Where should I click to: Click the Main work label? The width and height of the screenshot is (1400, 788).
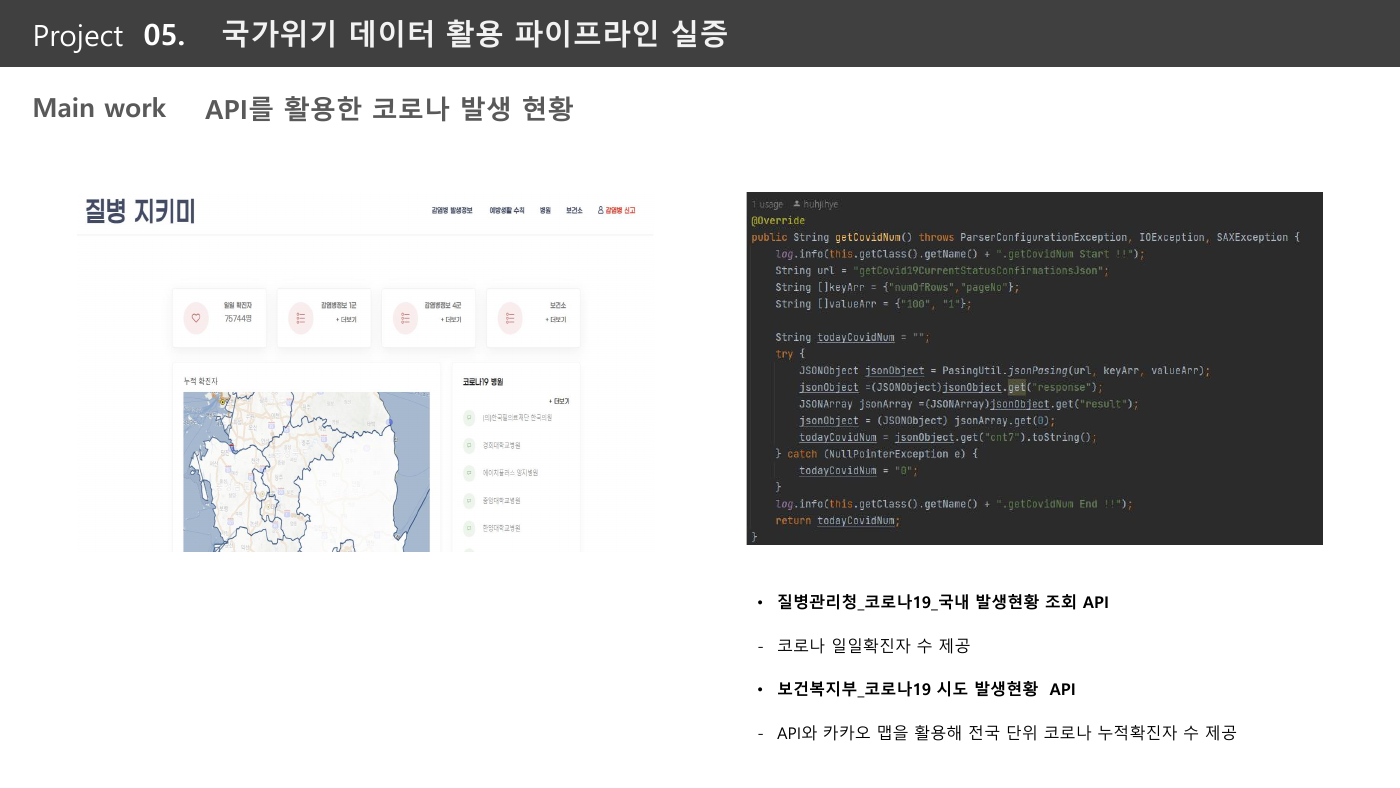(x=99, y=108)
